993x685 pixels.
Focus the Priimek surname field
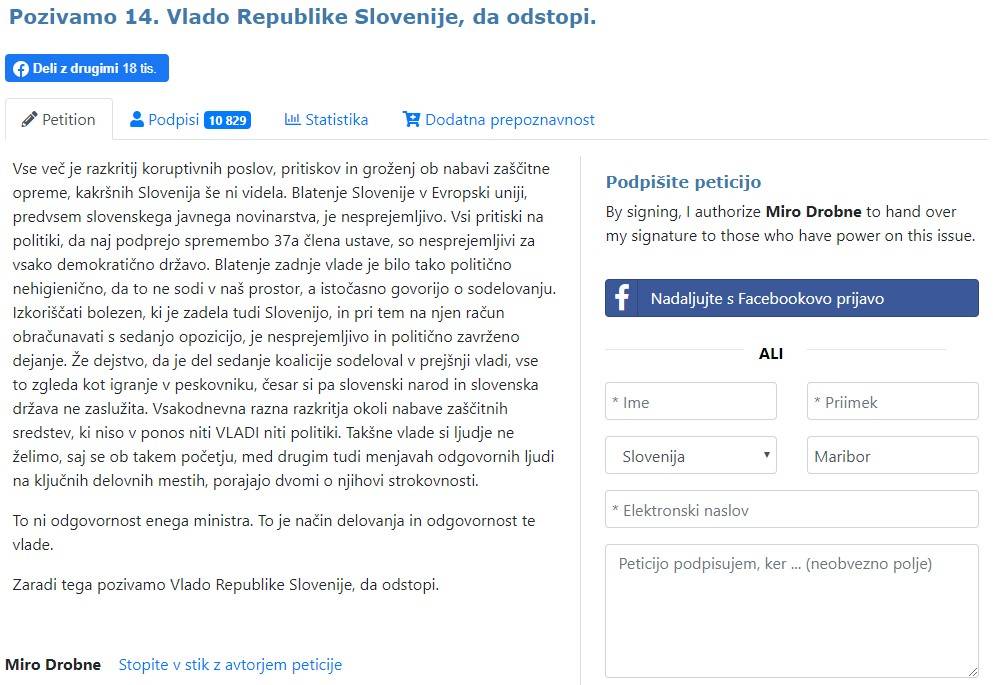(x=892, y=402)
